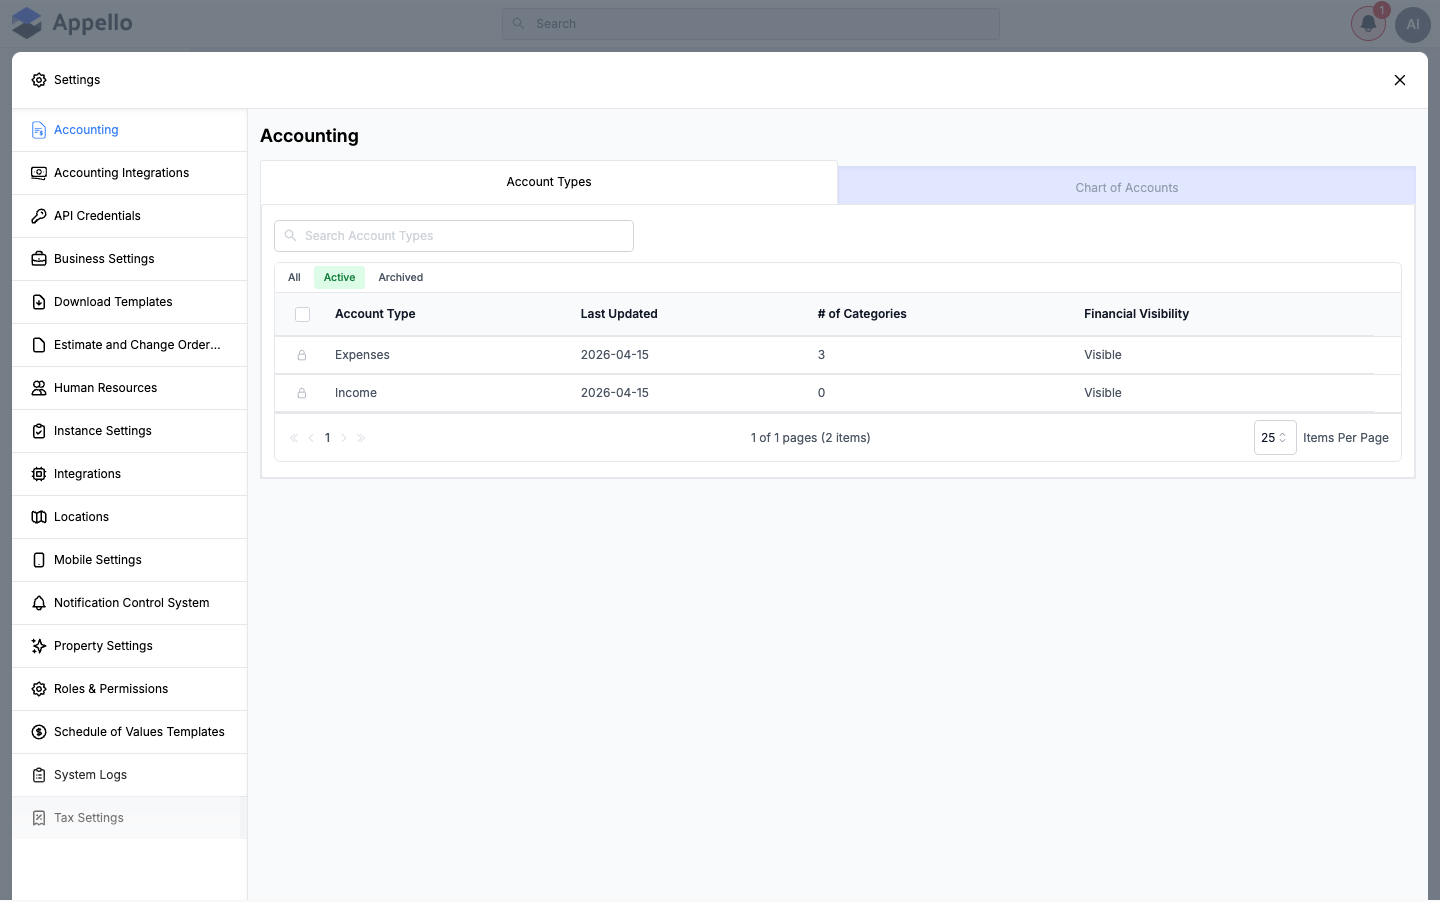Sort by Financial Visibility column header
The height and width of the screenshot is (918, 1440).
(x=1136, y=314)
